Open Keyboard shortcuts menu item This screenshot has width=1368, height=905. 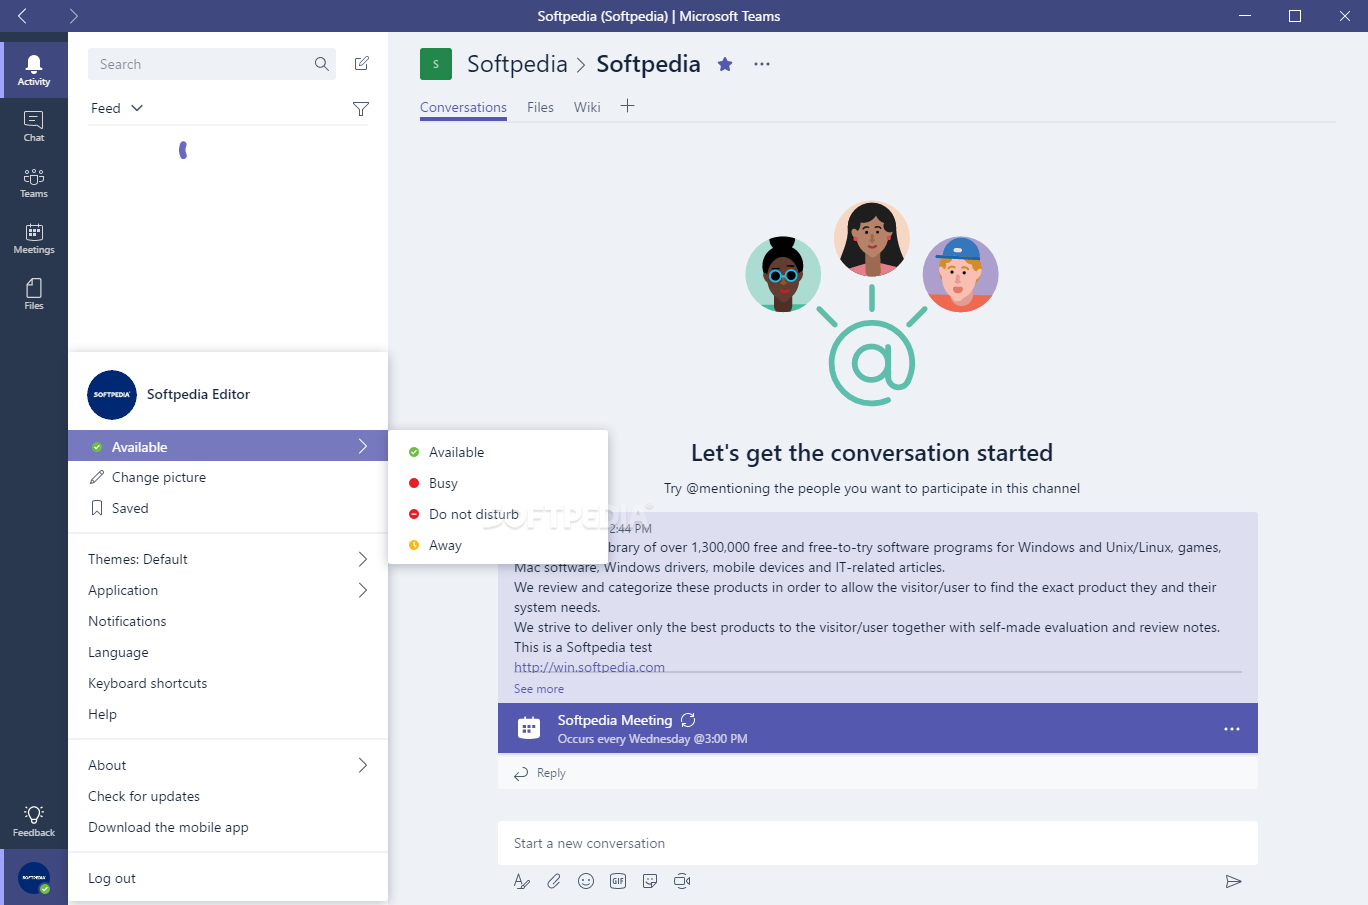pos(148,683)
